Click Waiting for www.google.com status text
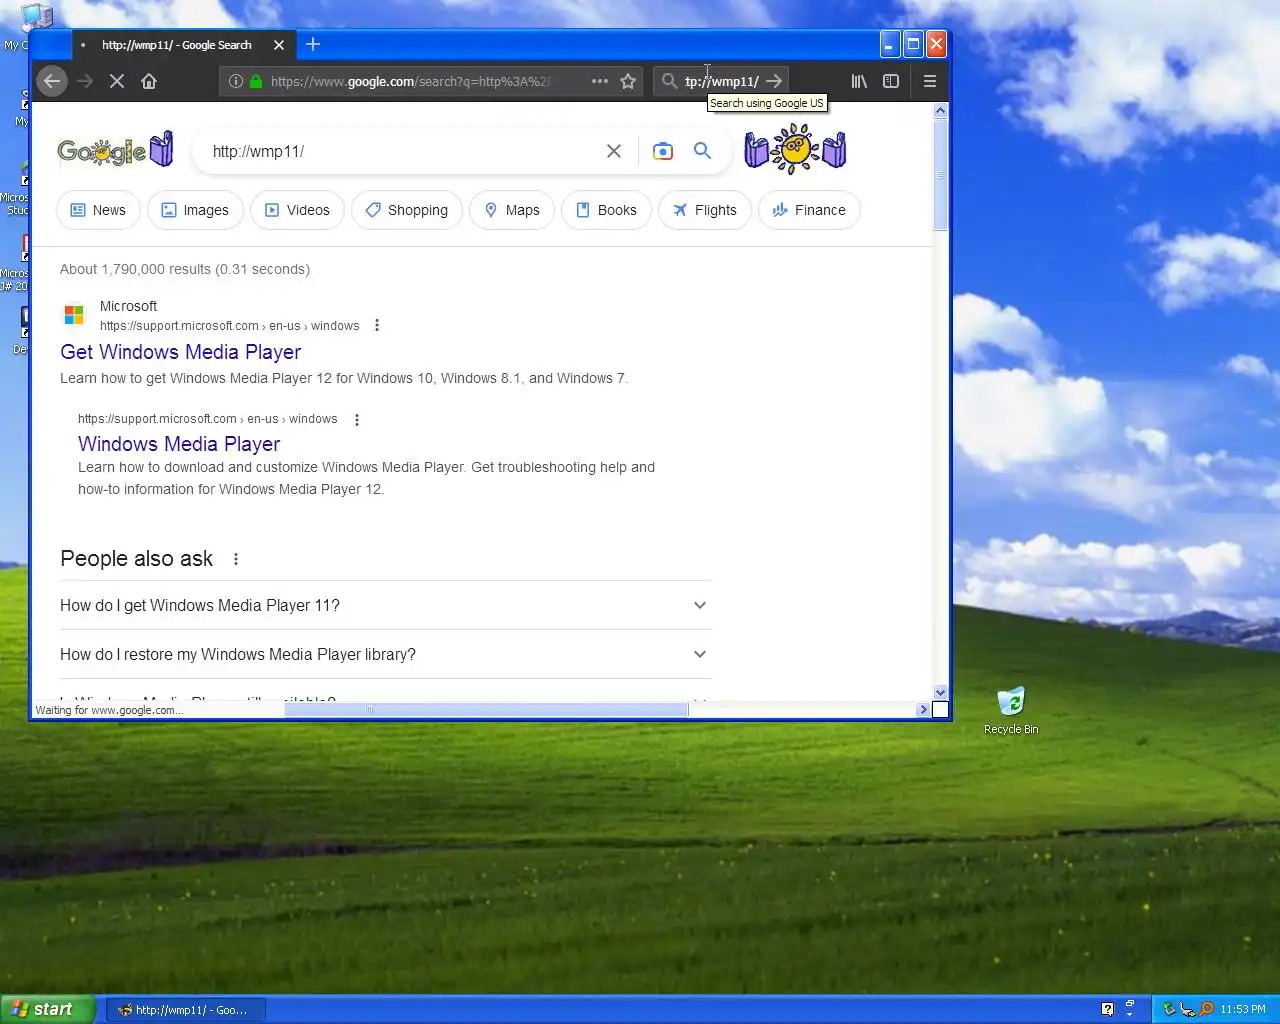This screenshot has width=1280, height=1024. tap(109, 710)
